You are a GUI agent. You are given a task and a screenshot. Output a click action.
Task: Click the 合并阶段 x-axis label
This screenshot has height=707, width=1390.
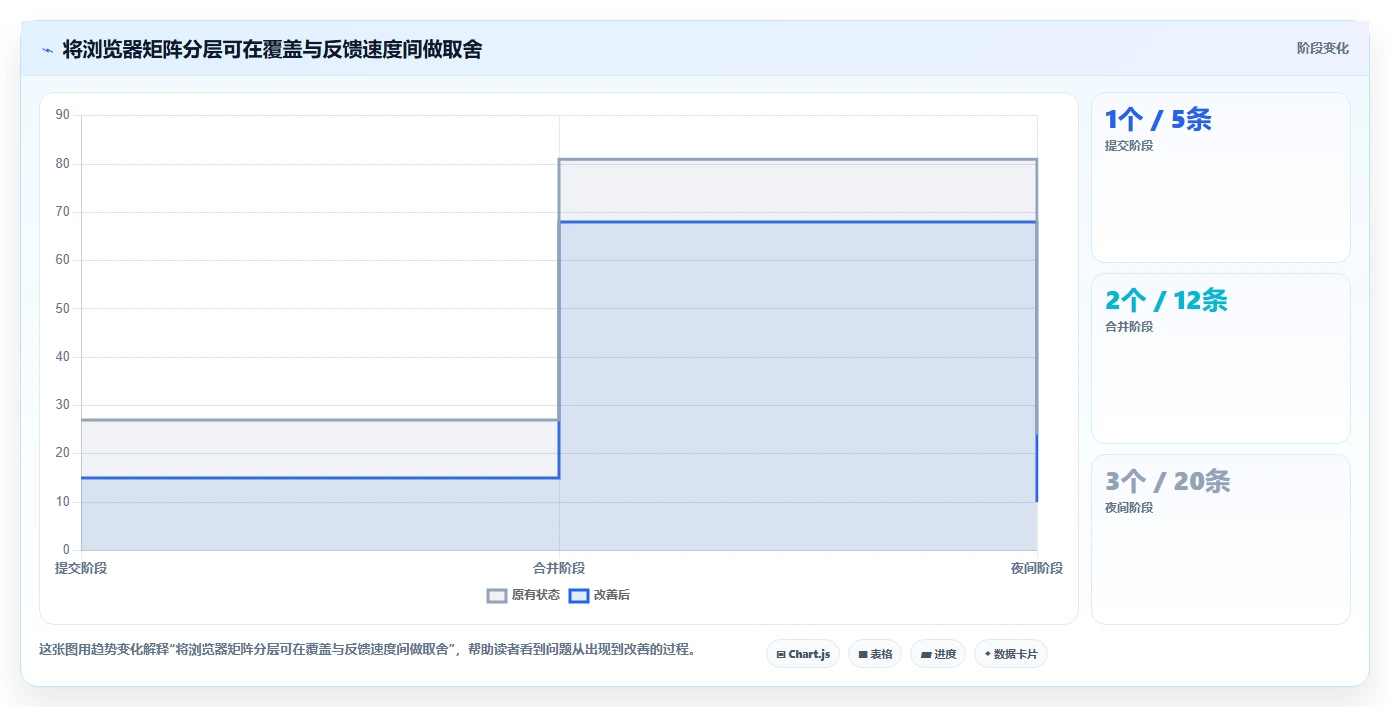coord(559,569)
